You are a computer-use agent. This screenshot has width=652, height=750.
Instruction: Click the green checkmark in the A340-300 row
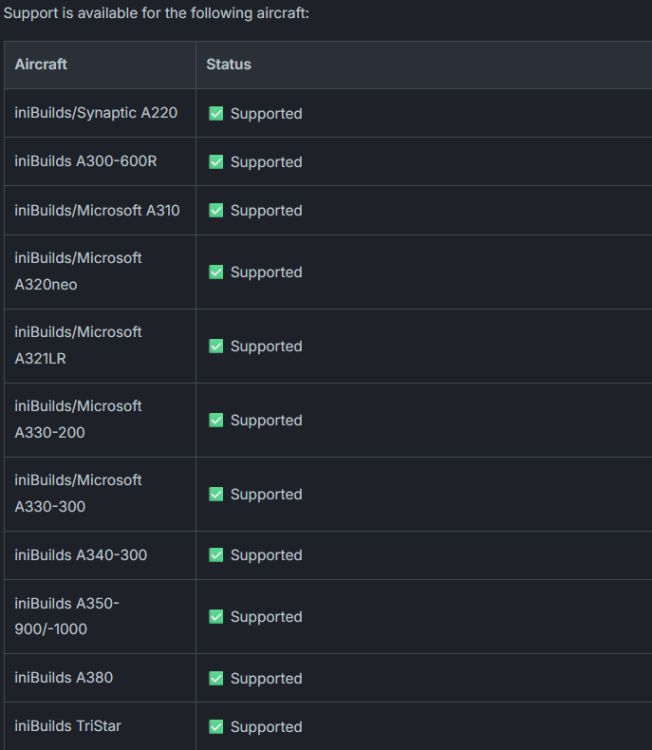(x=216, y=555)
